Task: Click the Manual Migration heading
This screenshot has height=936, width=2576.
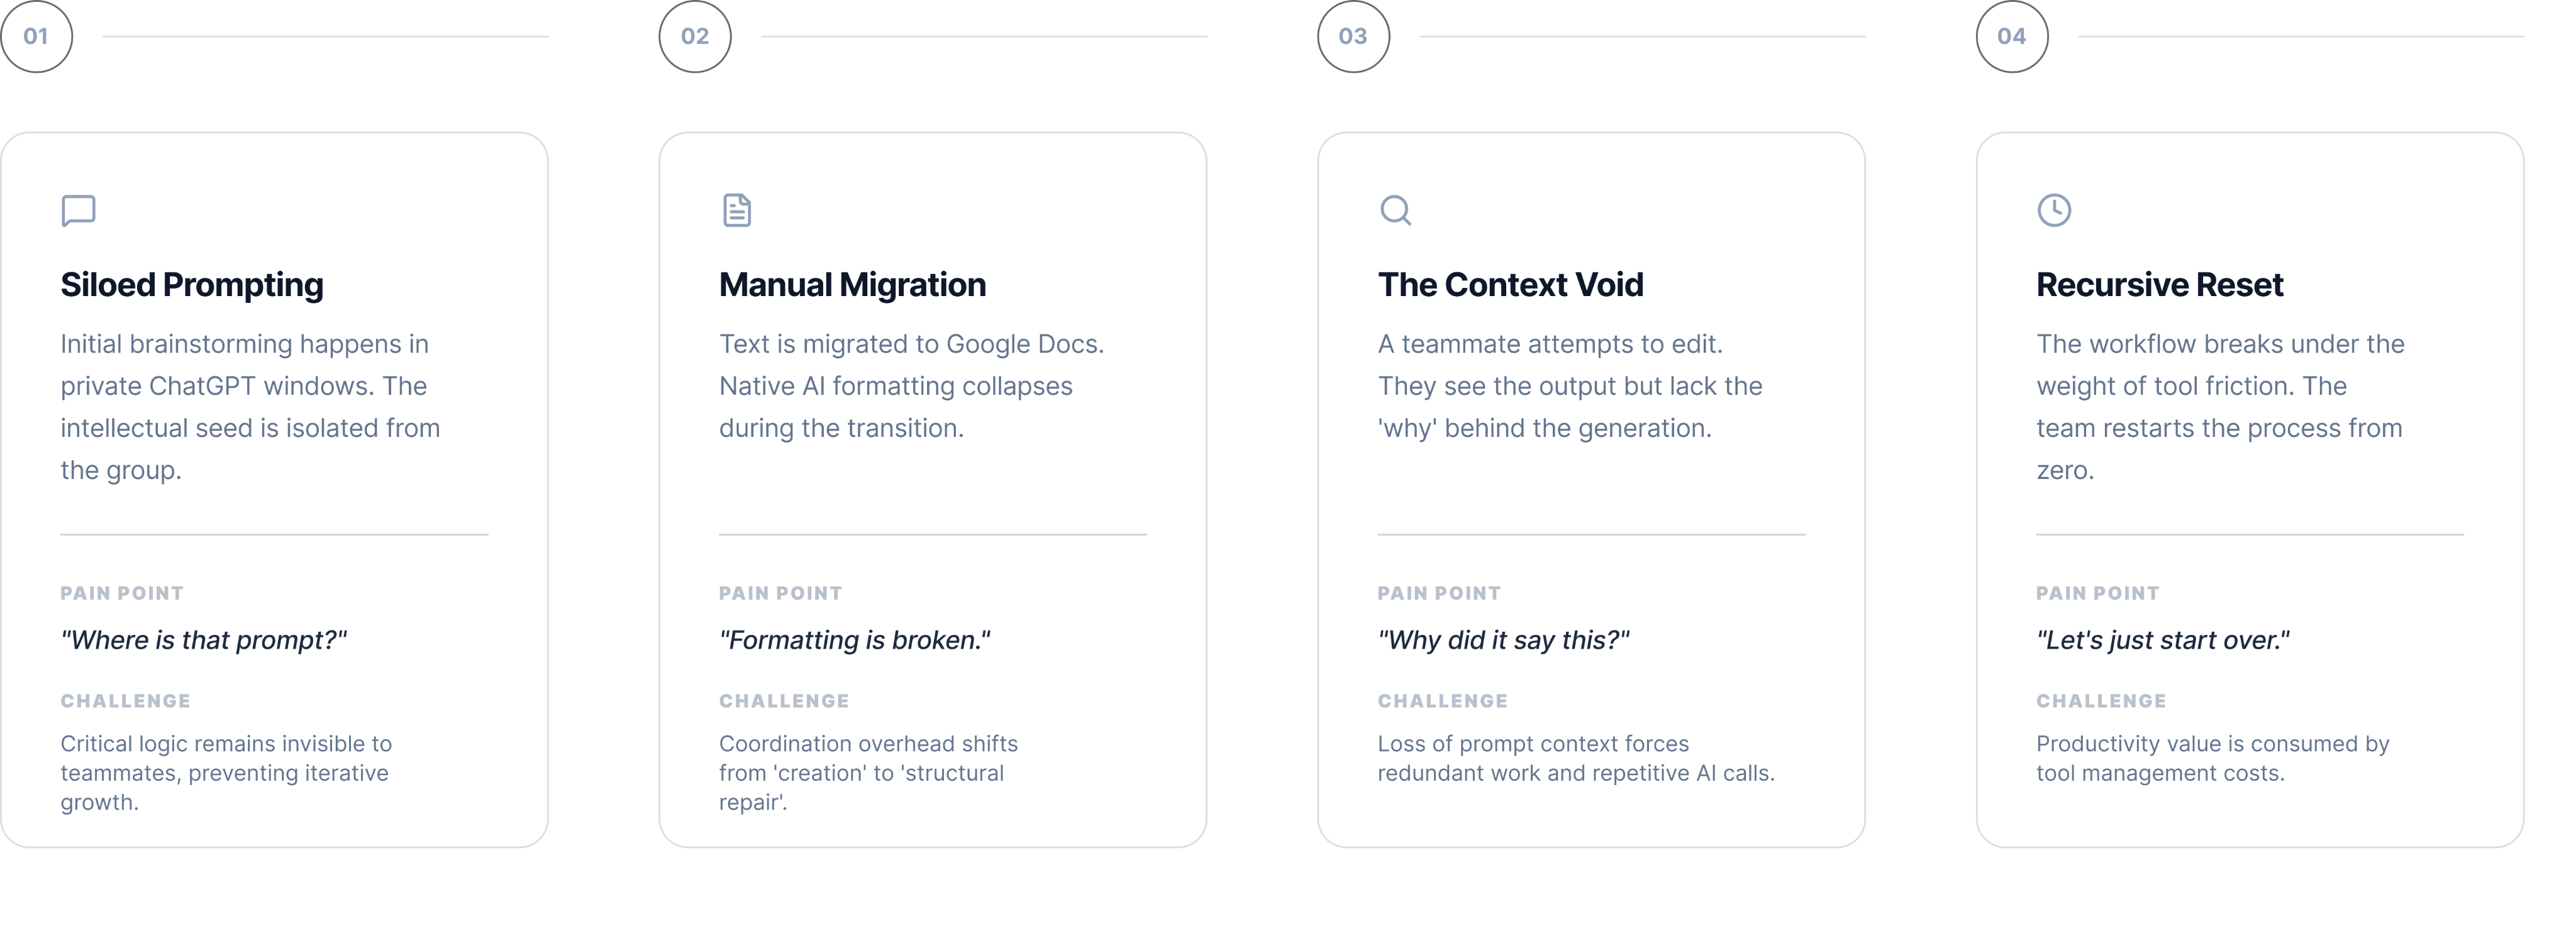Action: pyautogui.click(x=852, y=285)
